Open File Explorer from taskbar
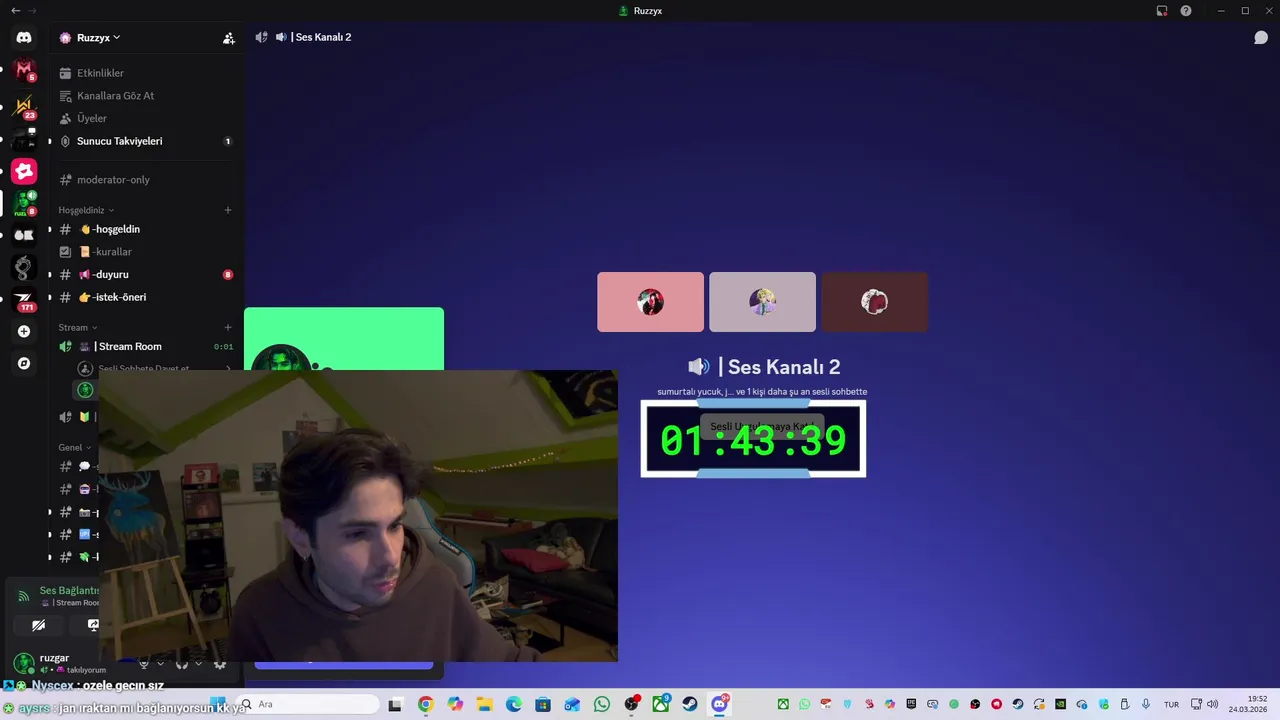Image resolution: width=1280 pixels, height=720 pixels. [484, 705]
